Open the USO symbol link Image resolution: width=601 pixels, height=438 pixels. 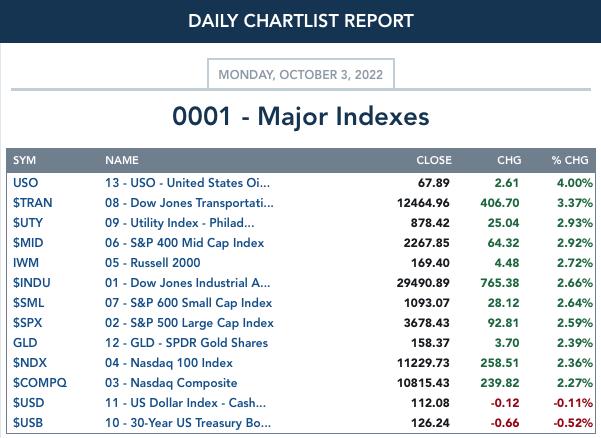point(25,183)
